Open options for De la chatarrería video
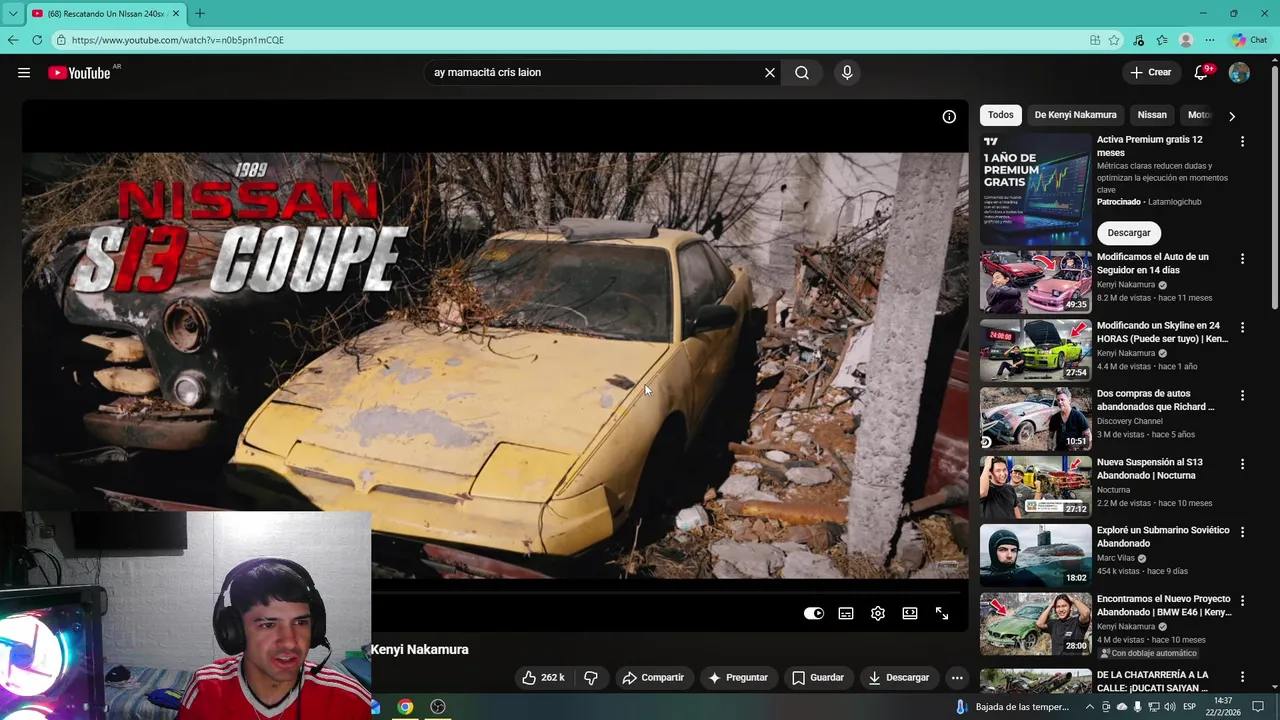This screenshot has height=720, width=1280. click(x=1242, y=677)
